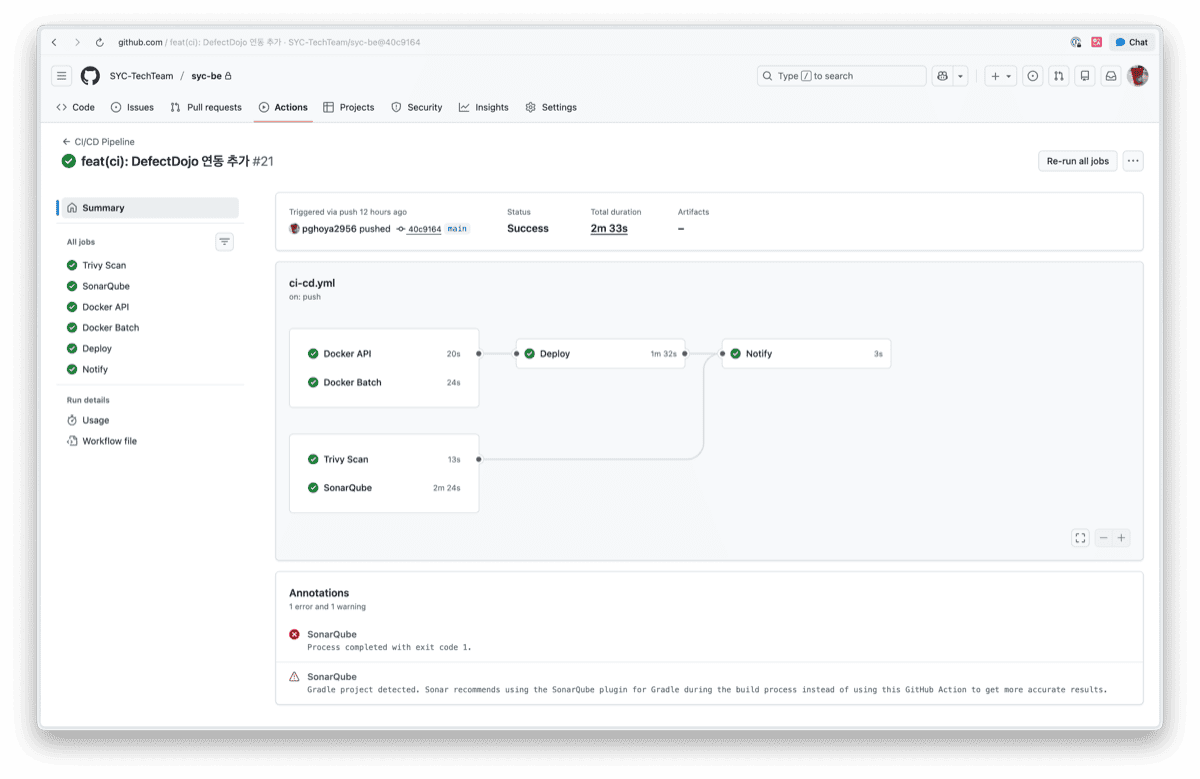Zoom out the workflow graph
Viewport: 1200px width, 779px height.
[1104, 538]
